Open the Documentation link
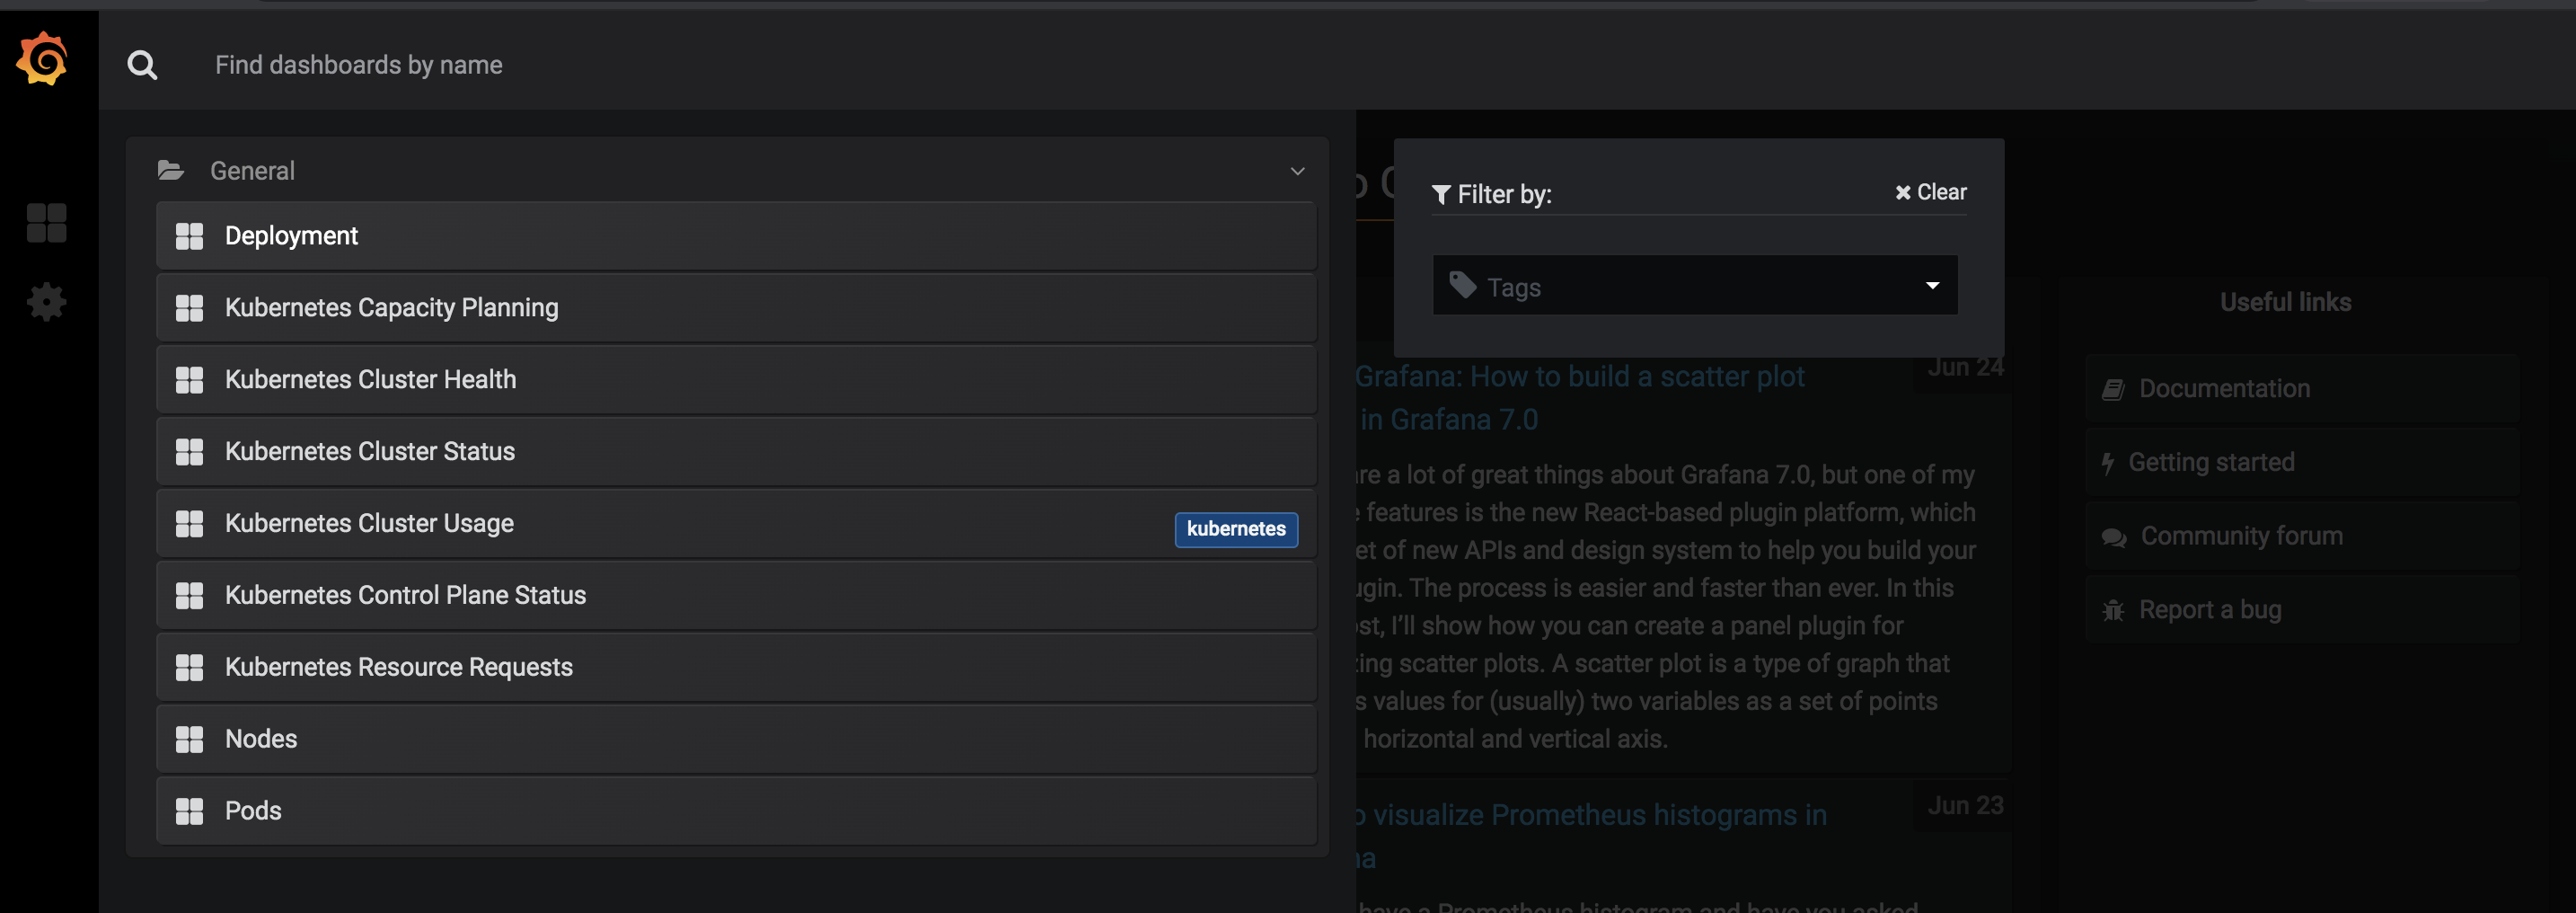 click(2301, 389)
